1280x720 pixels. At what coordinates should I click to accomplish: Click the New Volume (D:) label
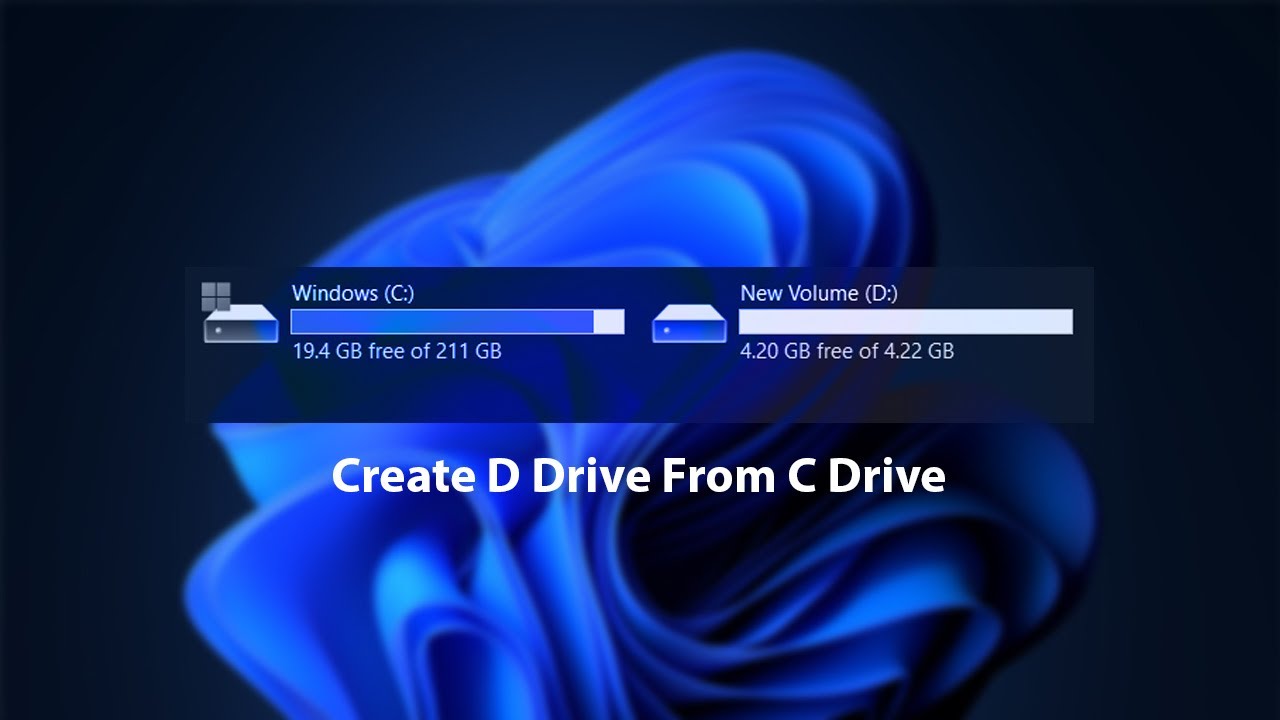tap(819, 293)
